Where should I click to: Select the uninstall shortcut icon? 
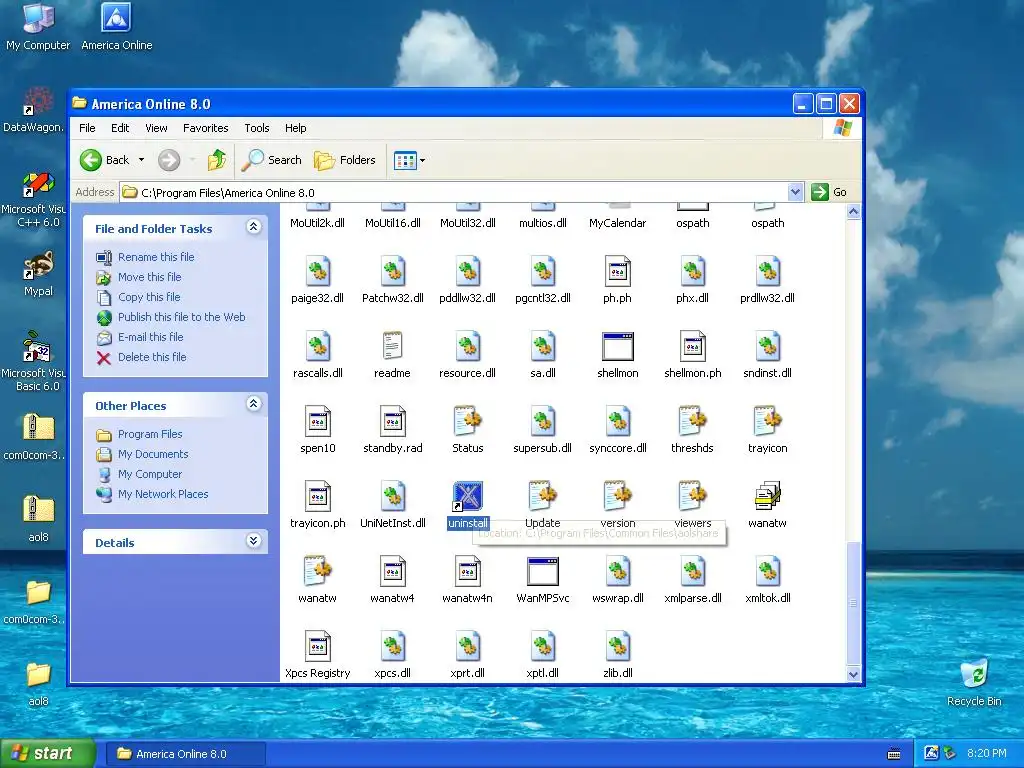468,496
